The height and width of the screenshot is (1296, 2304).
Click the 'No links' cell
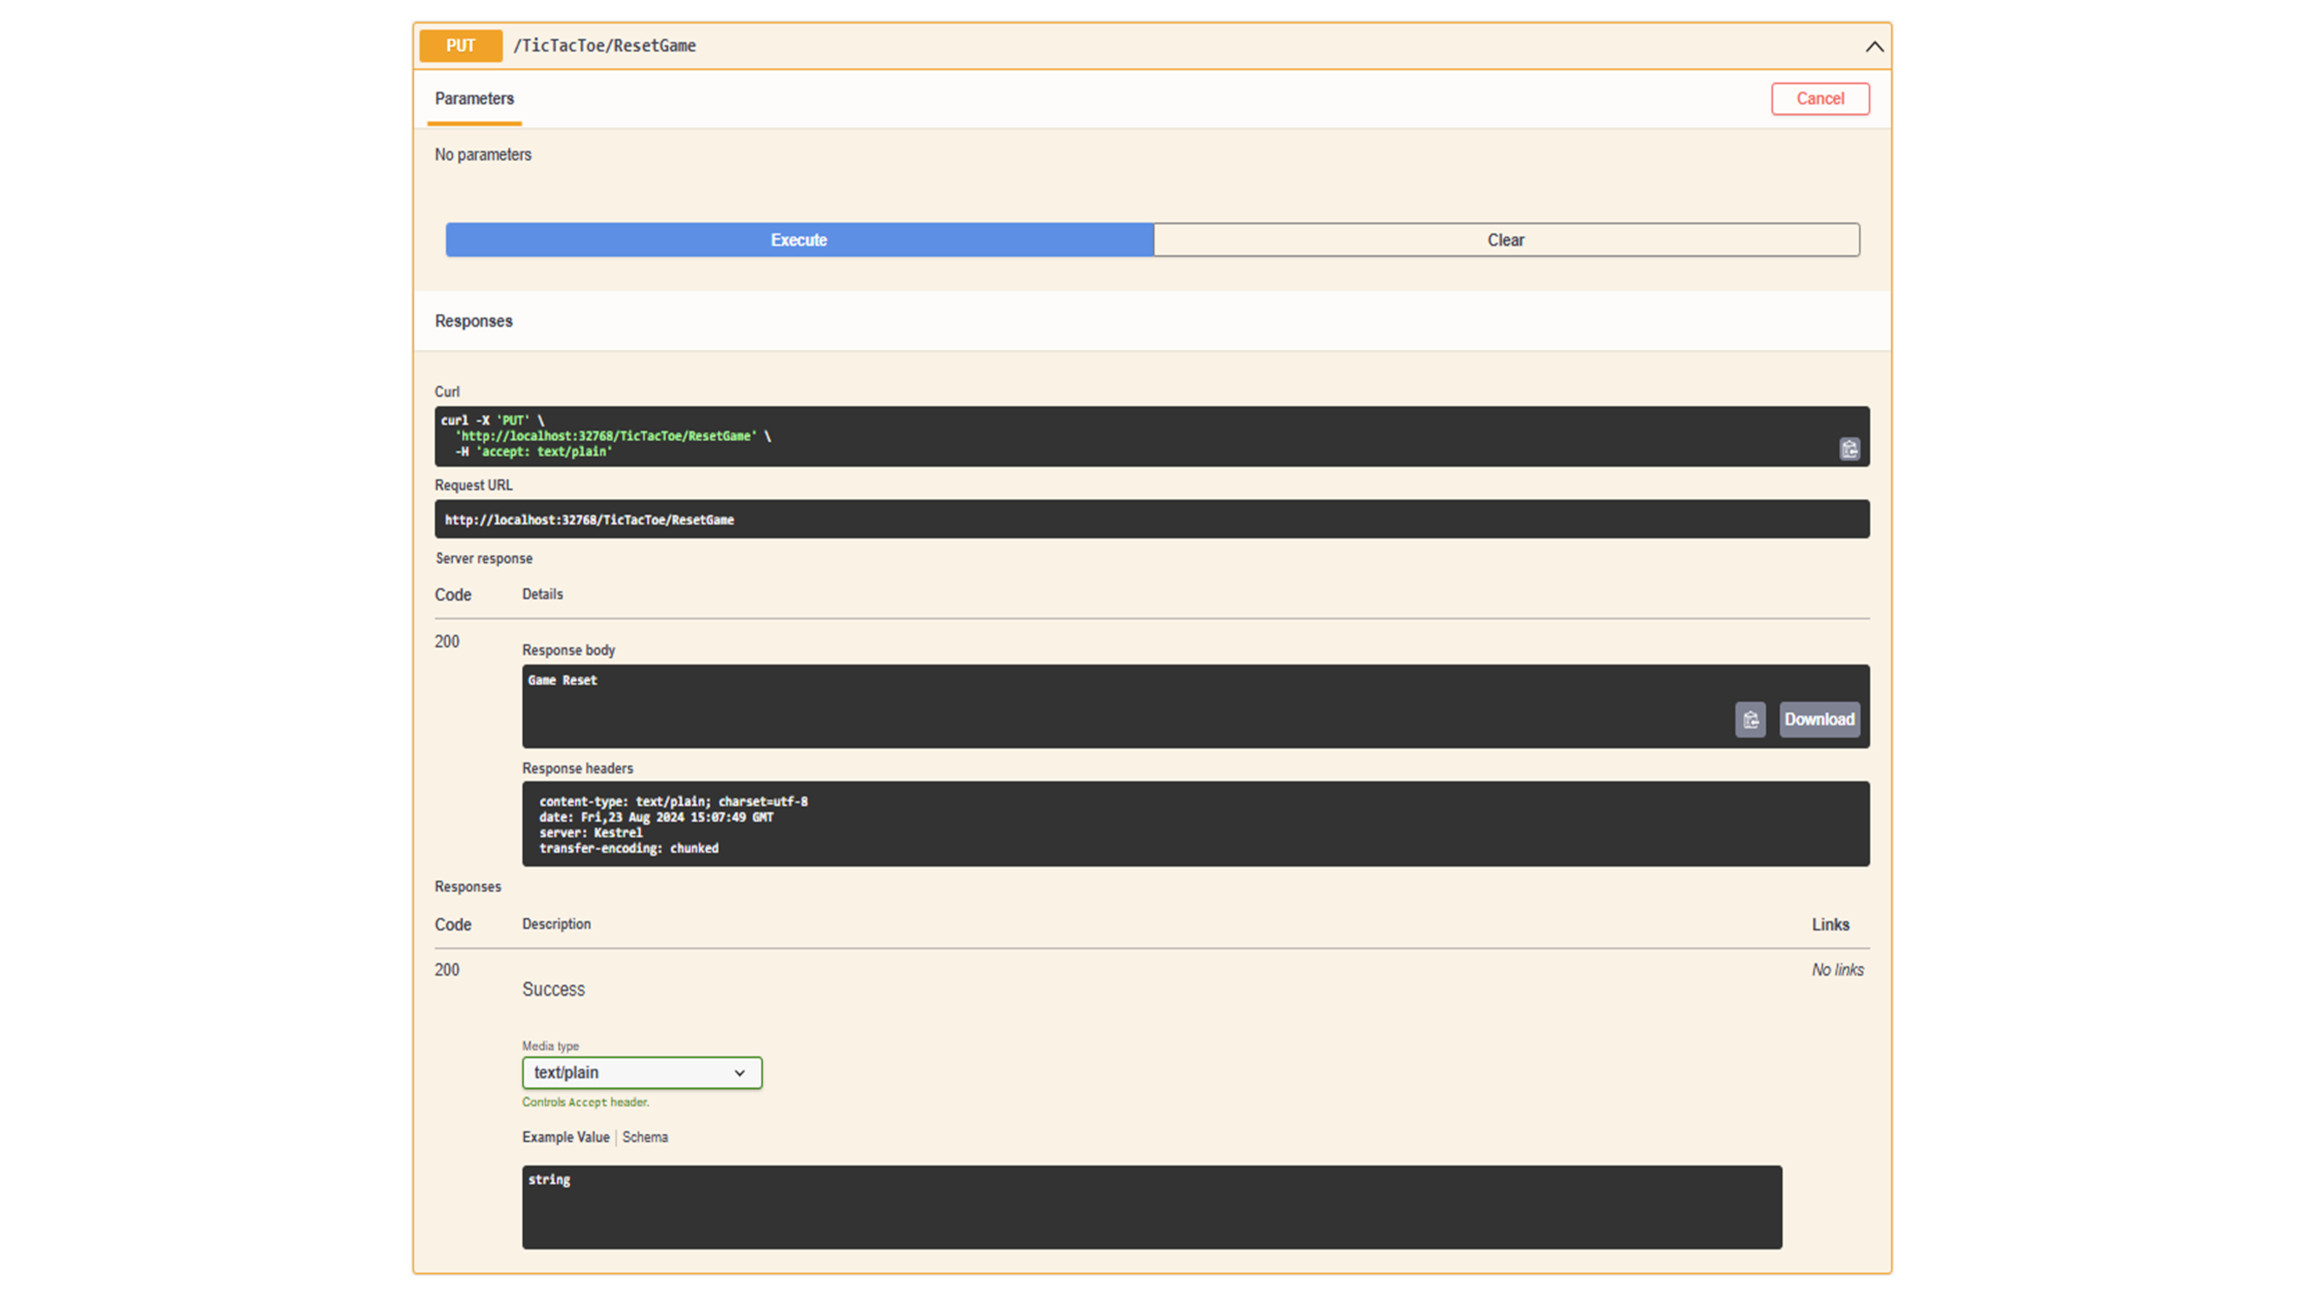[1838, 970]
